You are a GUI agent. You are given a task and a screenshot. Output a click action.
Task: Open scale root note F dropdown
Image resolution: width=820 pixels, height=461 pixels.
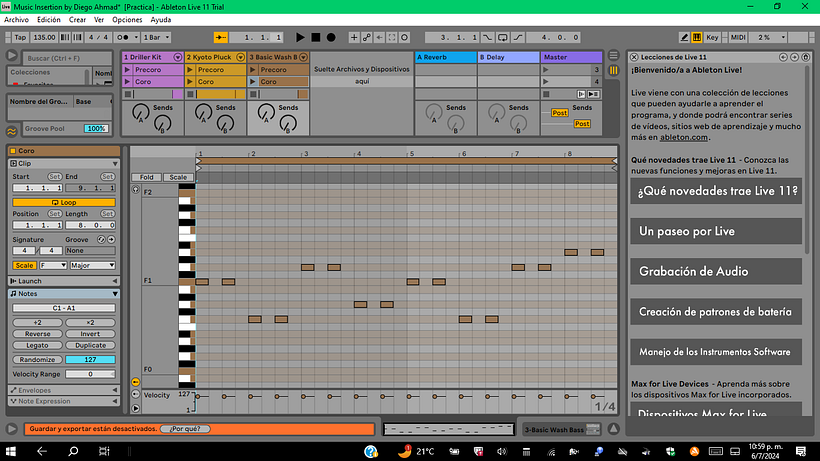click(x=53, y=266)
